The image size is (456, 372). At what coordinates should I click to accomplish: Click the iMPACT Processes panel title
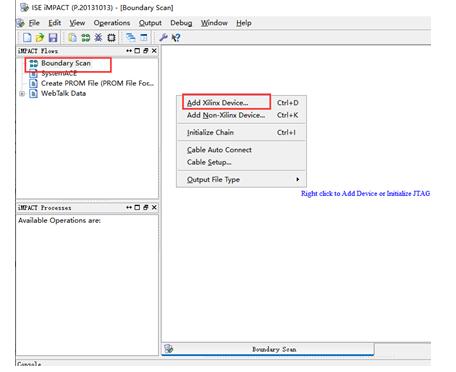point(44,208)
